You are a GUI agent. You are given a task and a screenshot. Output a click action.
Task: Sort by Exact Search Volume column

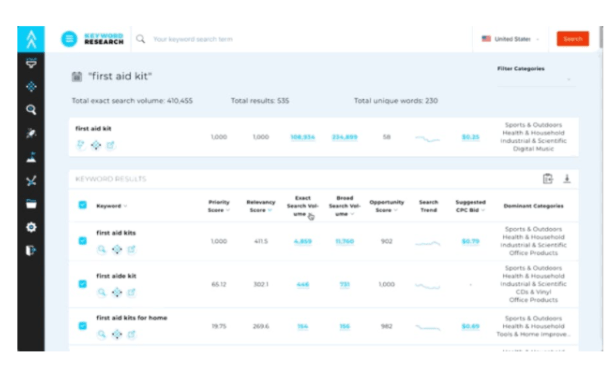point(302,206)
